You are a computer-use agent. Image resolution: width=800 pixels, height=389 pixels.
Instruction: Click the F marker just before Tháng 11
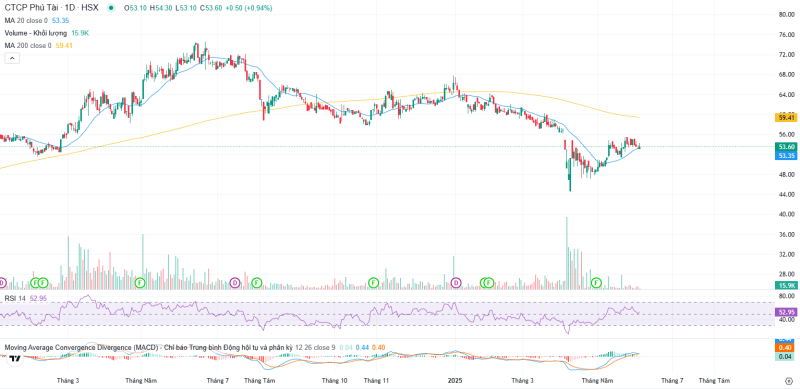(373, 282)
